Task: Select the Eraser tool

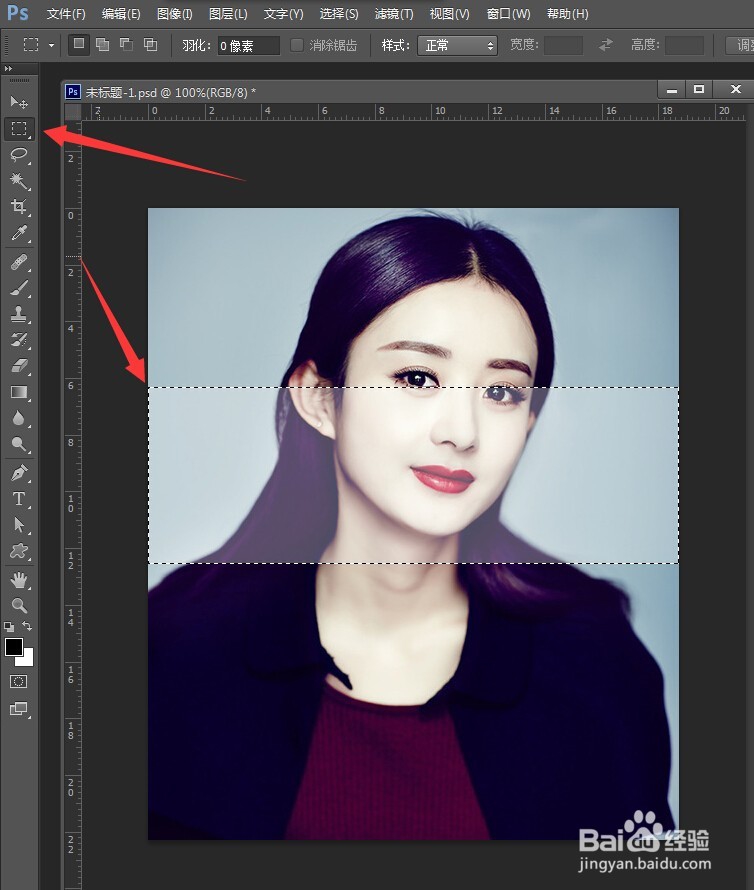Action: [19, 366]
